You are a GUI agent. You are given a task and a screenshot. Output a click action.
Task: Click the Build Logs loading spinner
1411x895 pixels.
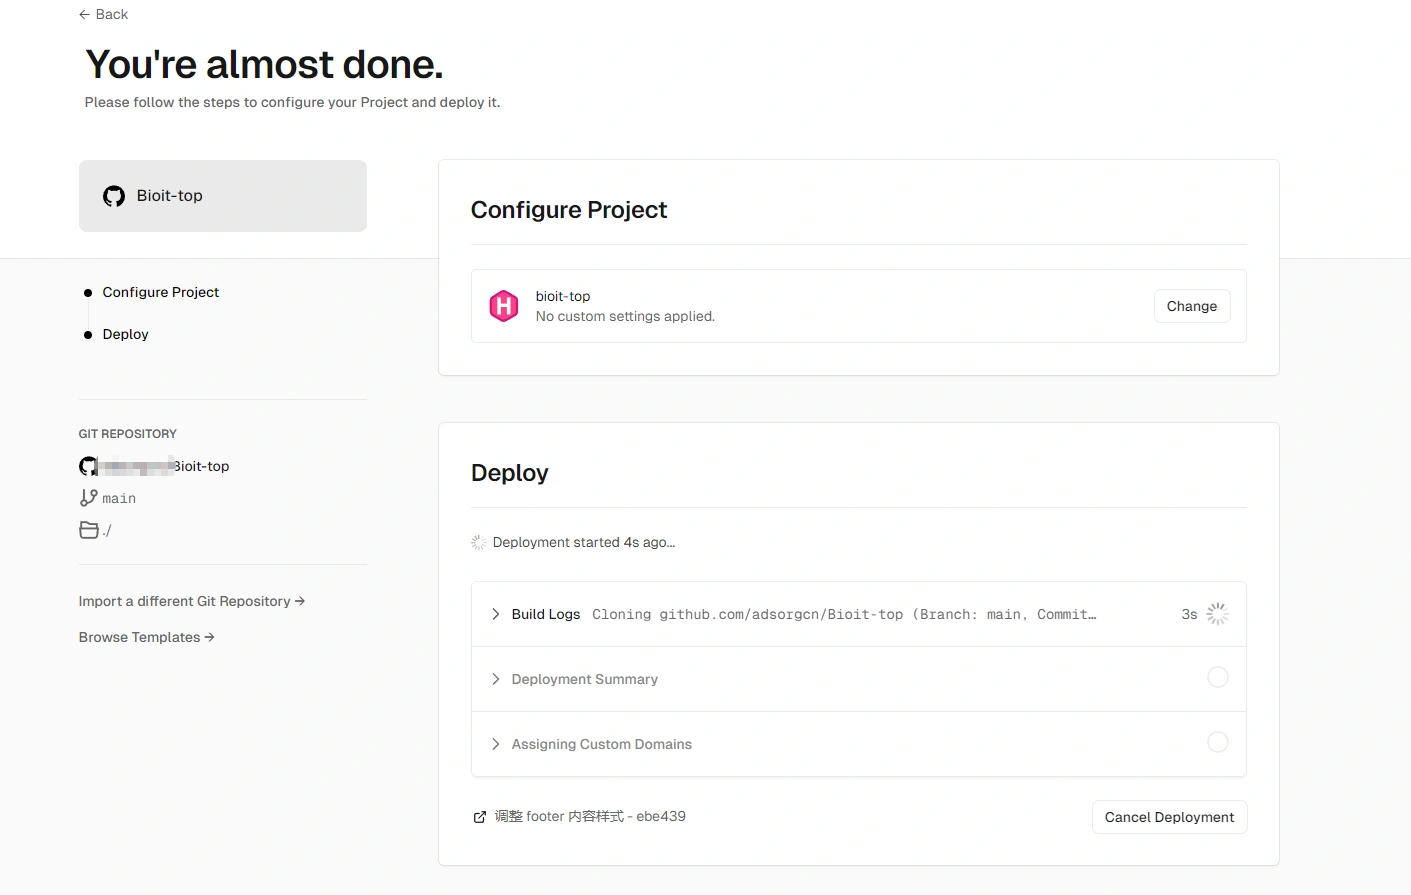click(x=1217, y=614)
